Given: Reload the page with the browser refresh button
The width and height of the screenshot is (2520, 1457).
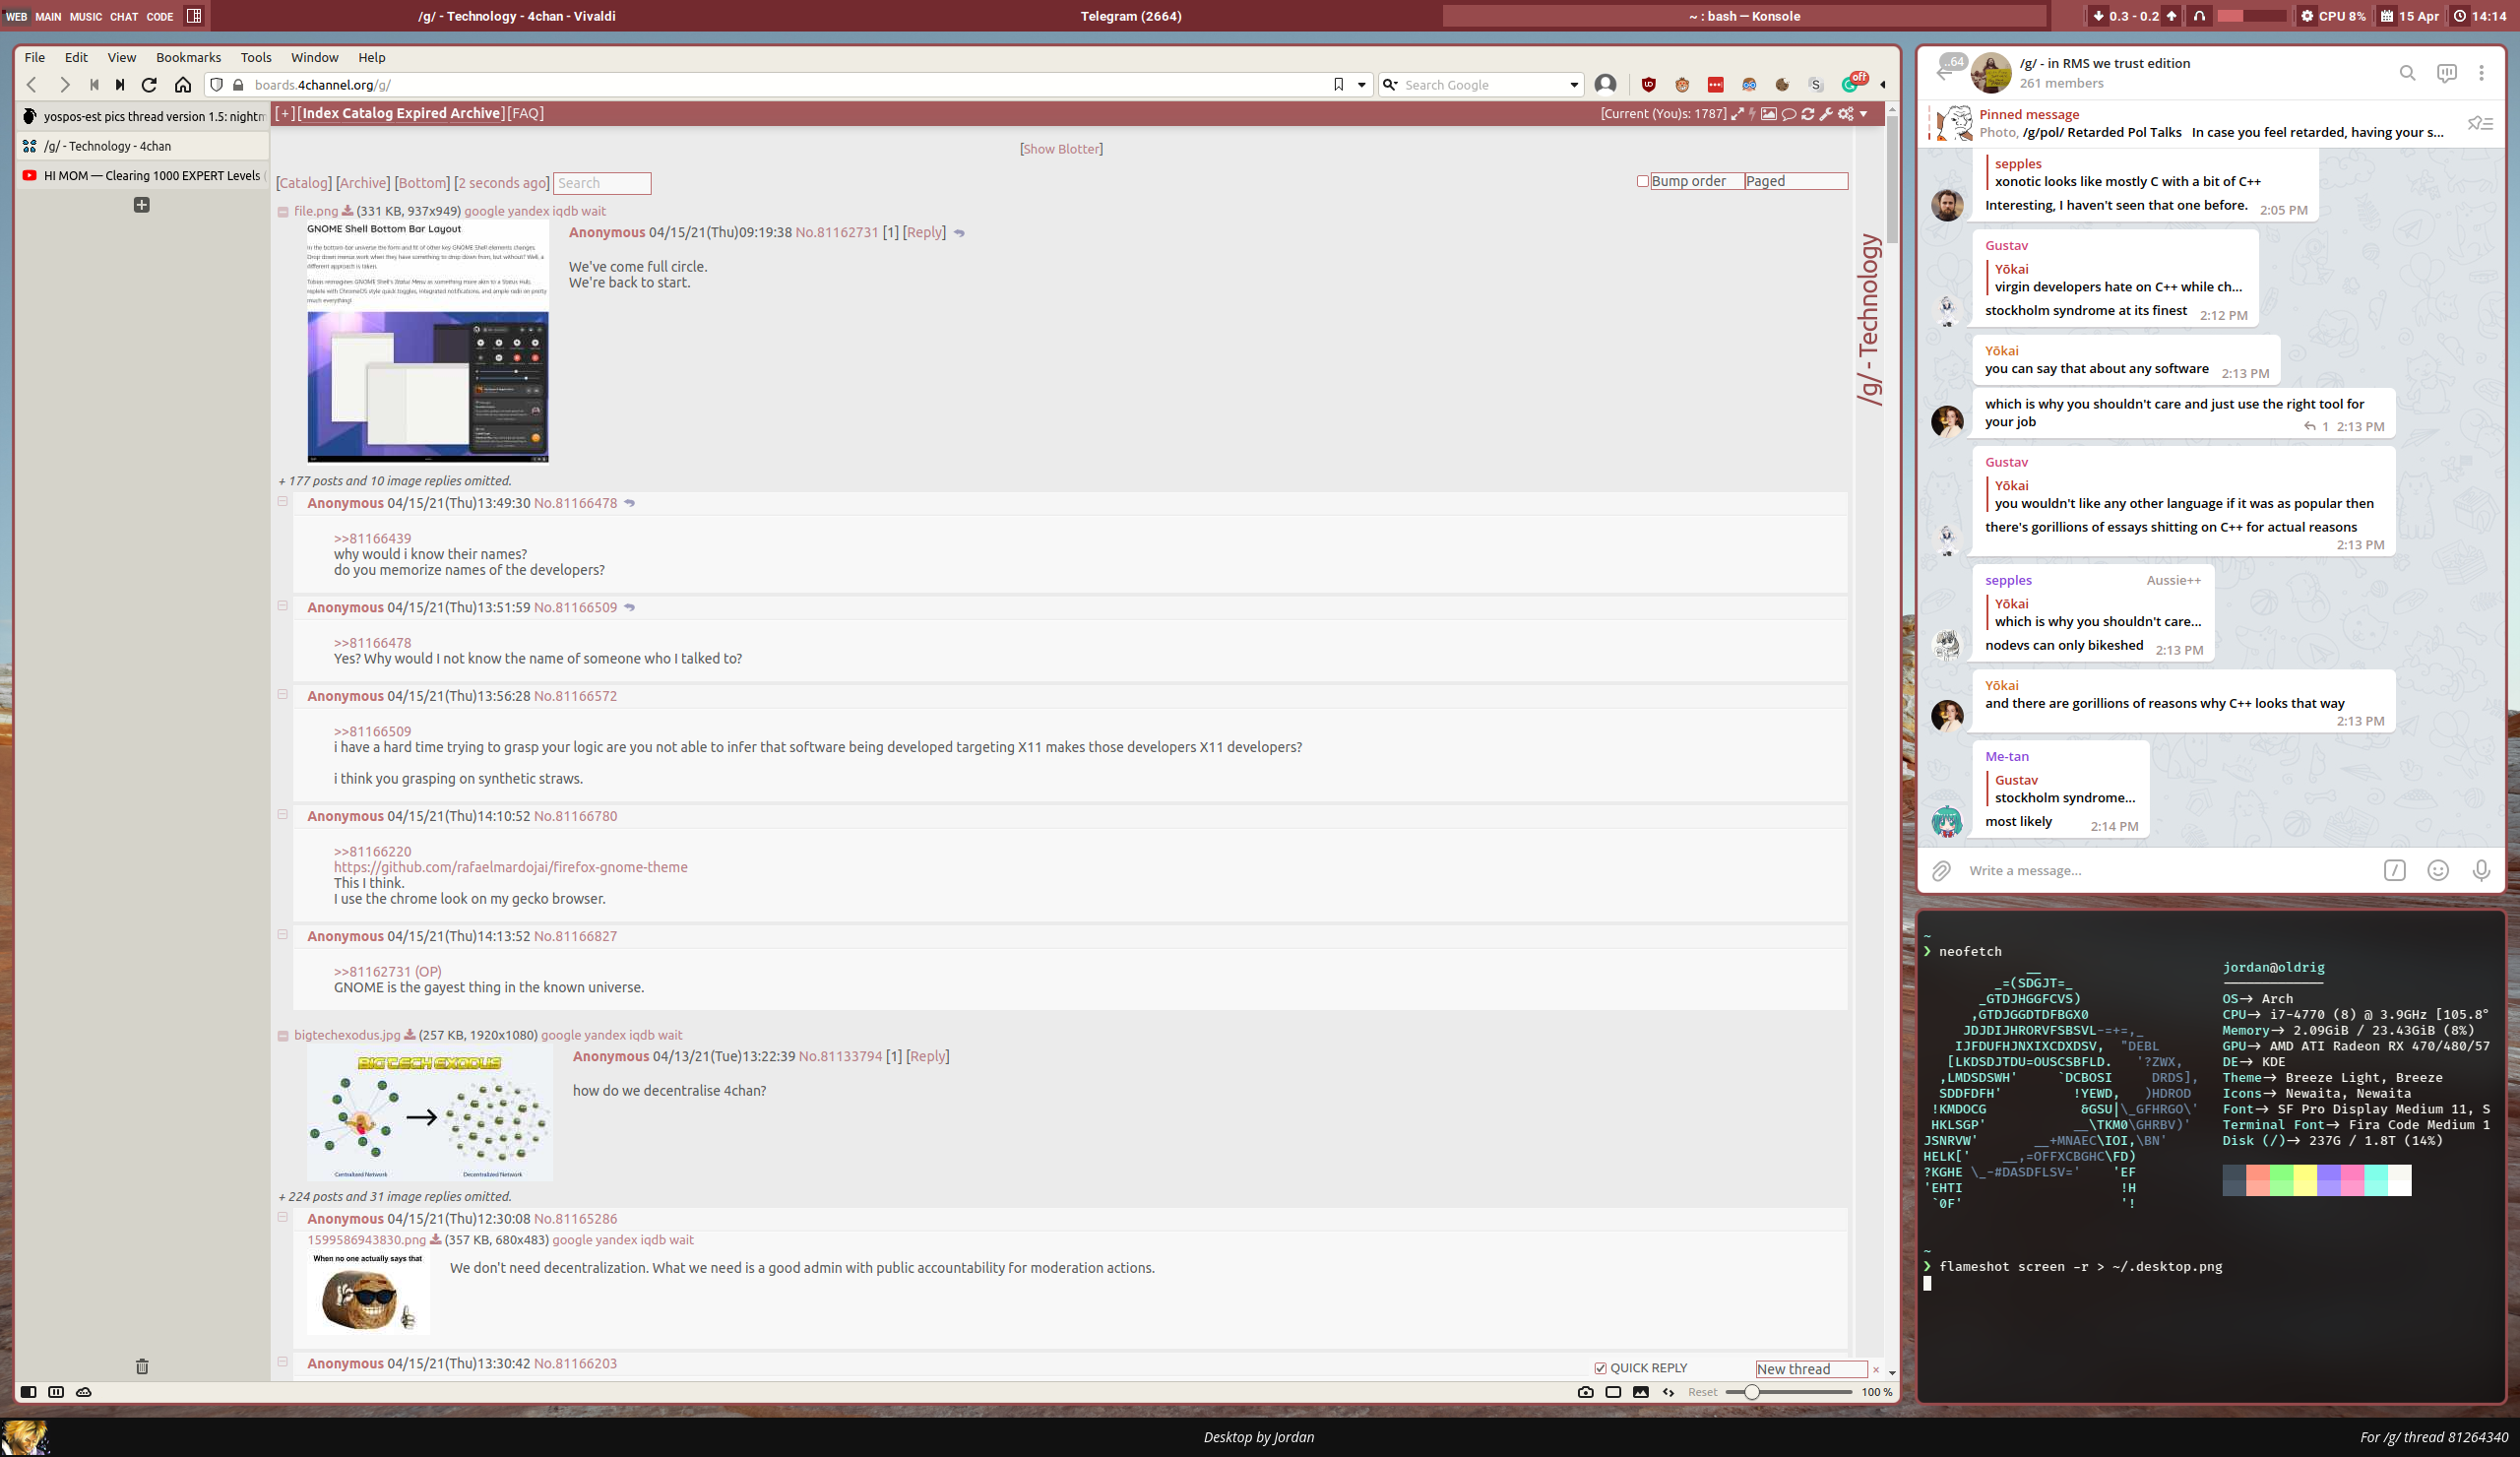Looking at the screenshot, I should 149,85.
